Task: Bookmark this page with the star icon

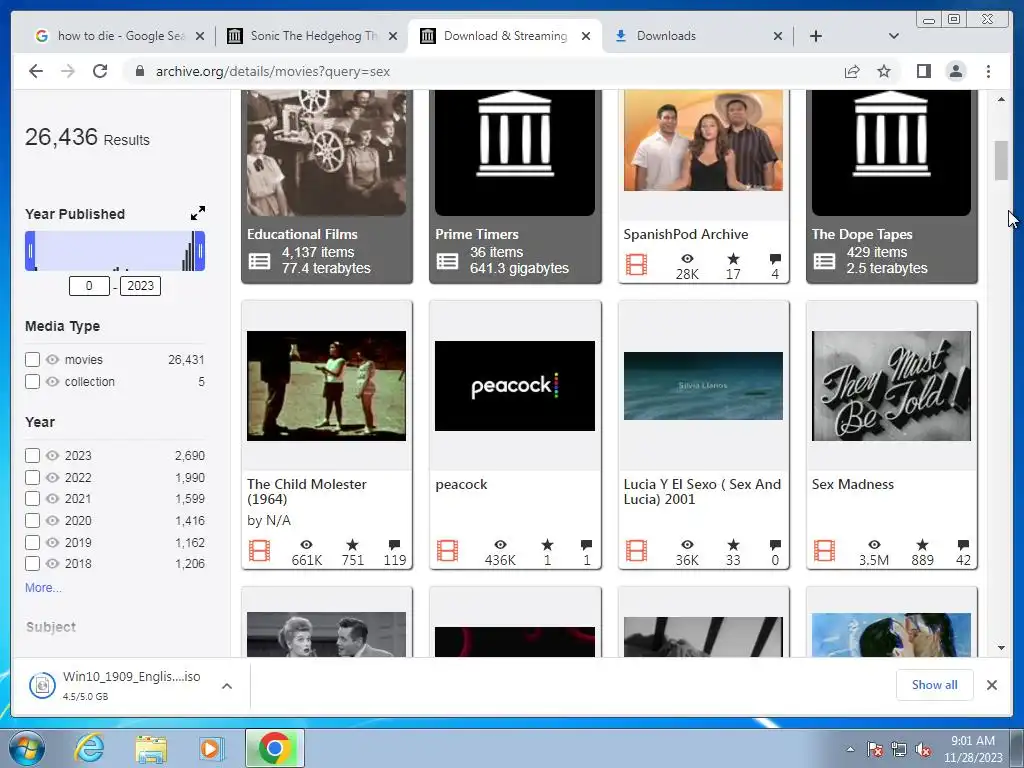Action: coord(884,71)
